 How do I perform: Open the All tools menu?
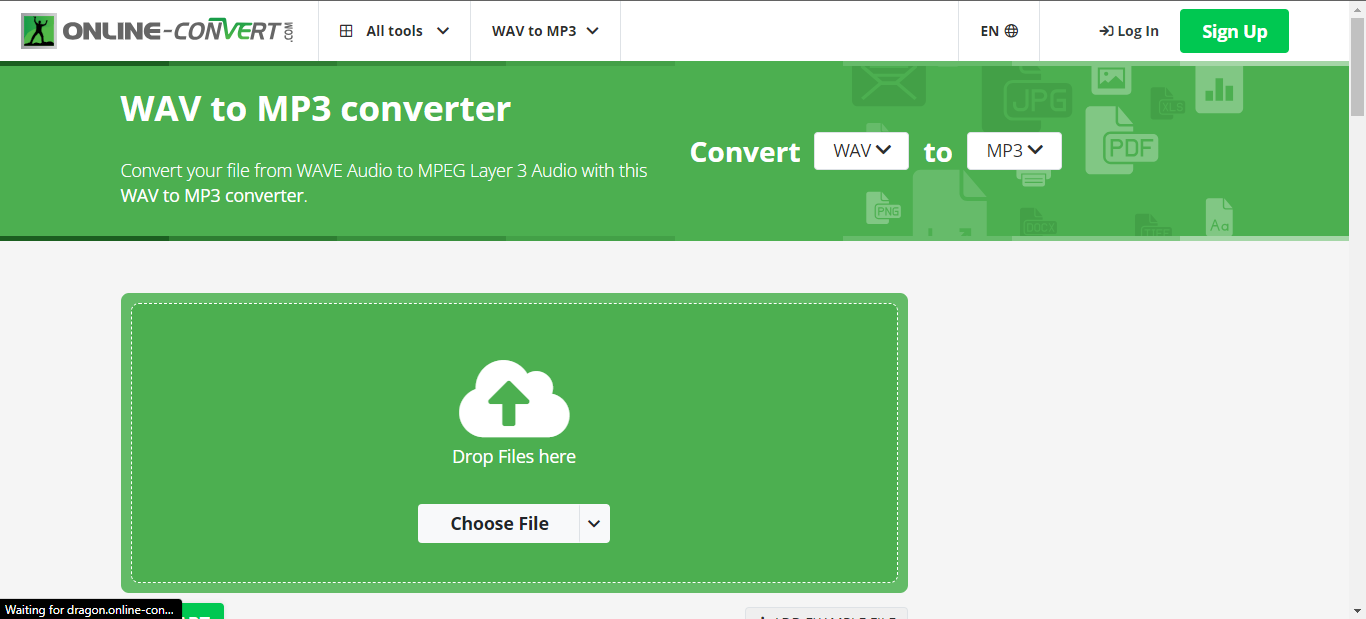[394, 31]
